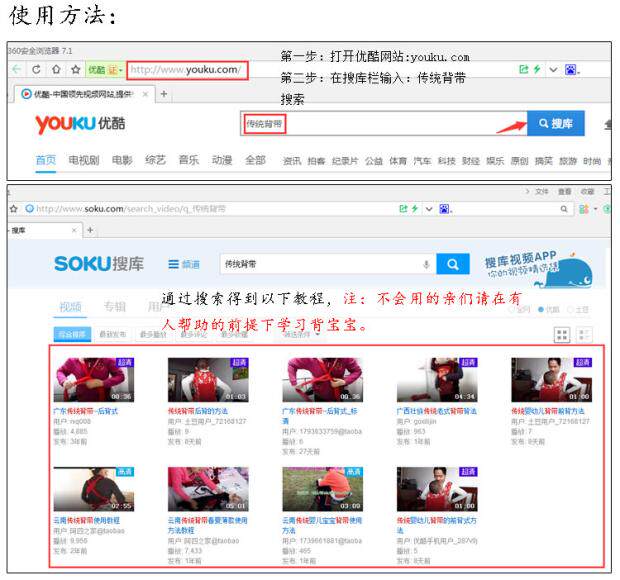Viewport: 620px width, 580px height.
Task: Click the microphone icon in the Soku search box
Action: coord(426,264)
